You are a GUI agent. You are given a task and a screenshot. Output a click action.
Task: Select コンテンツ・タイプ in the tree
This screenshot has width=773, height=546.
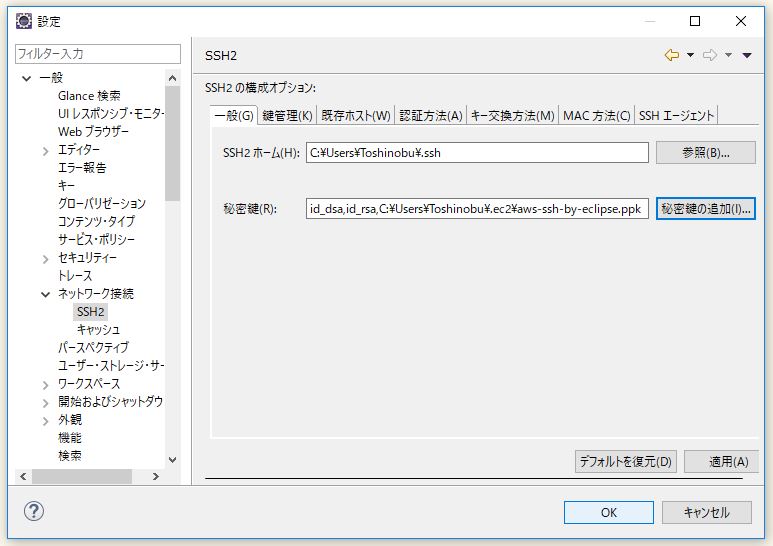[96, 222]
